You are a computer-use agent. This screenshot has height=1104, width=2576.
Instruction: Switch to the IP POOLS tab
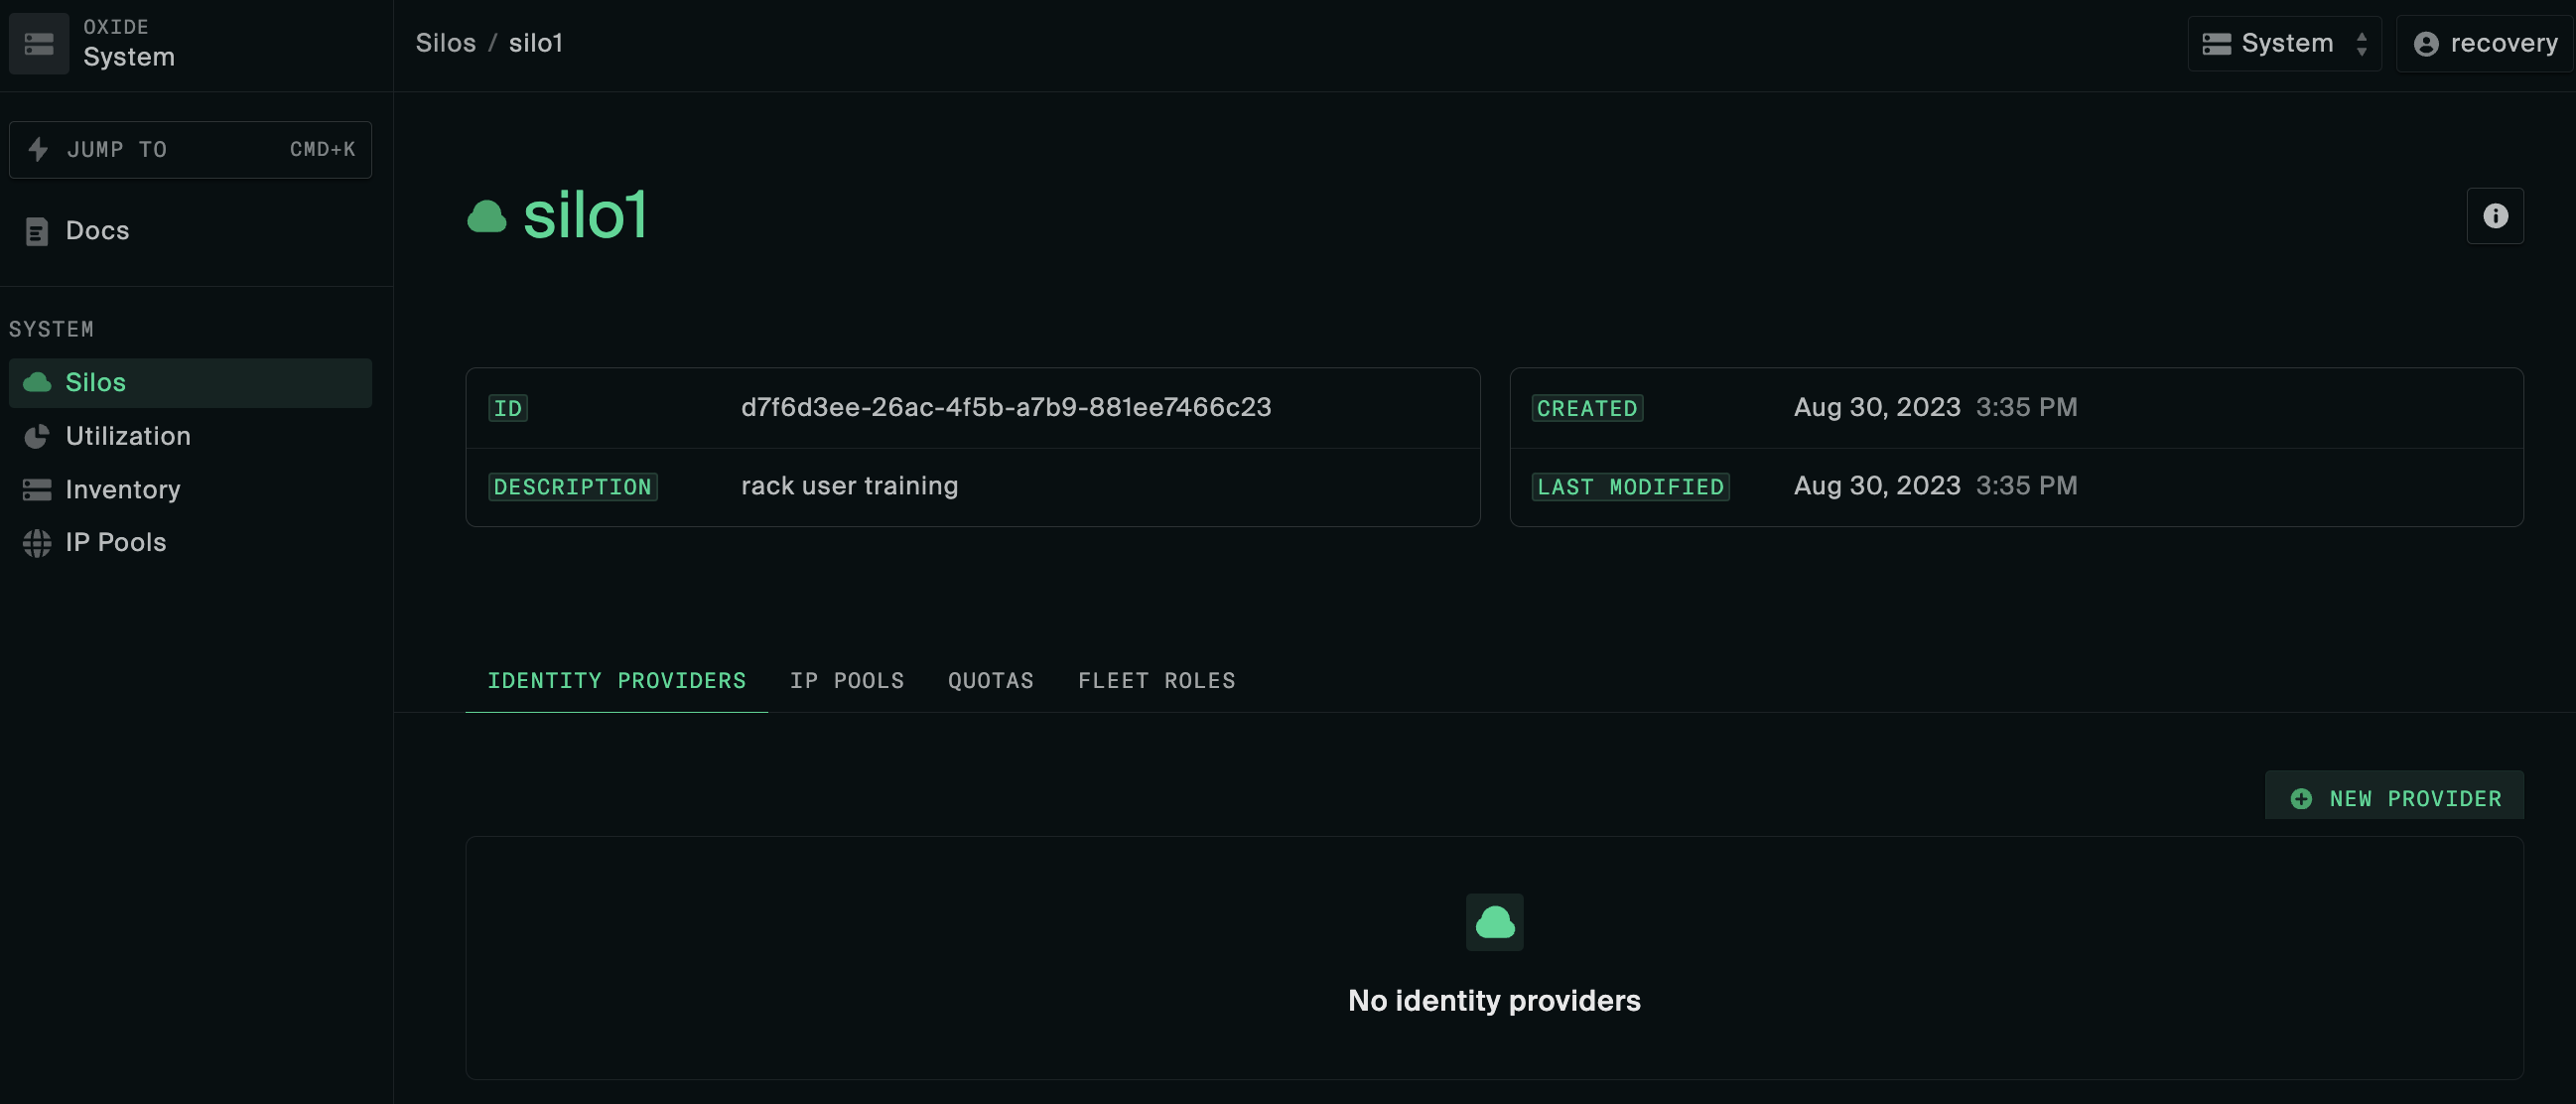[x=846, y=678]
